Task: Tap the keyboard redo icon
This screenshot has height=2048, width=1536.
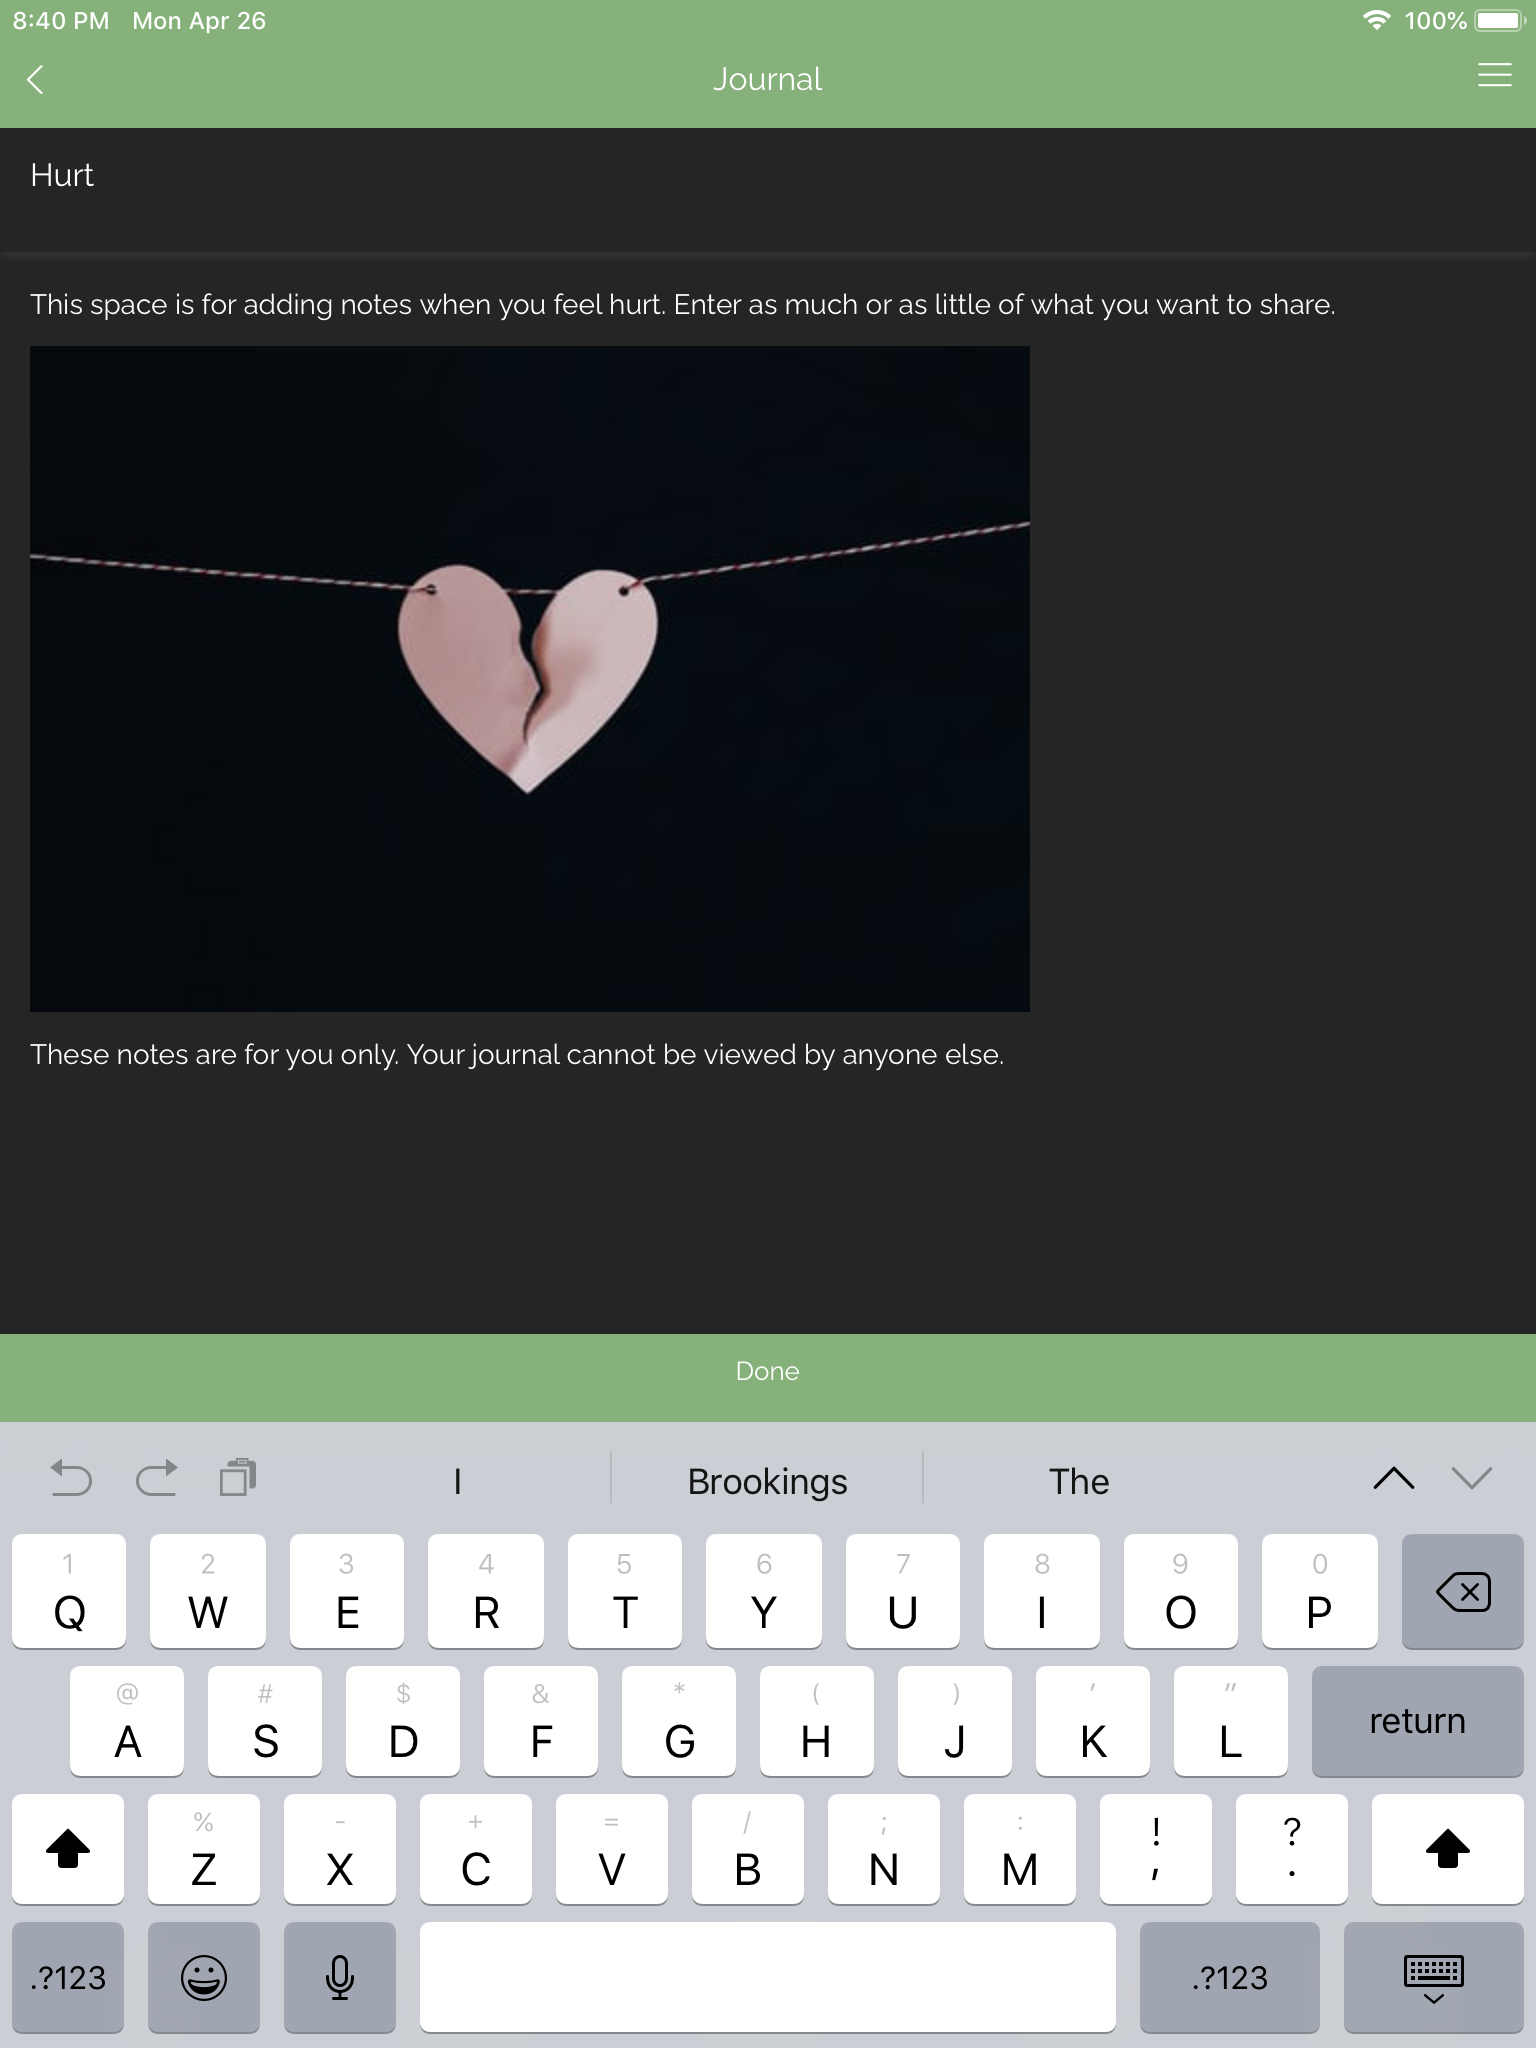Action: click(x=156, y=1479)
